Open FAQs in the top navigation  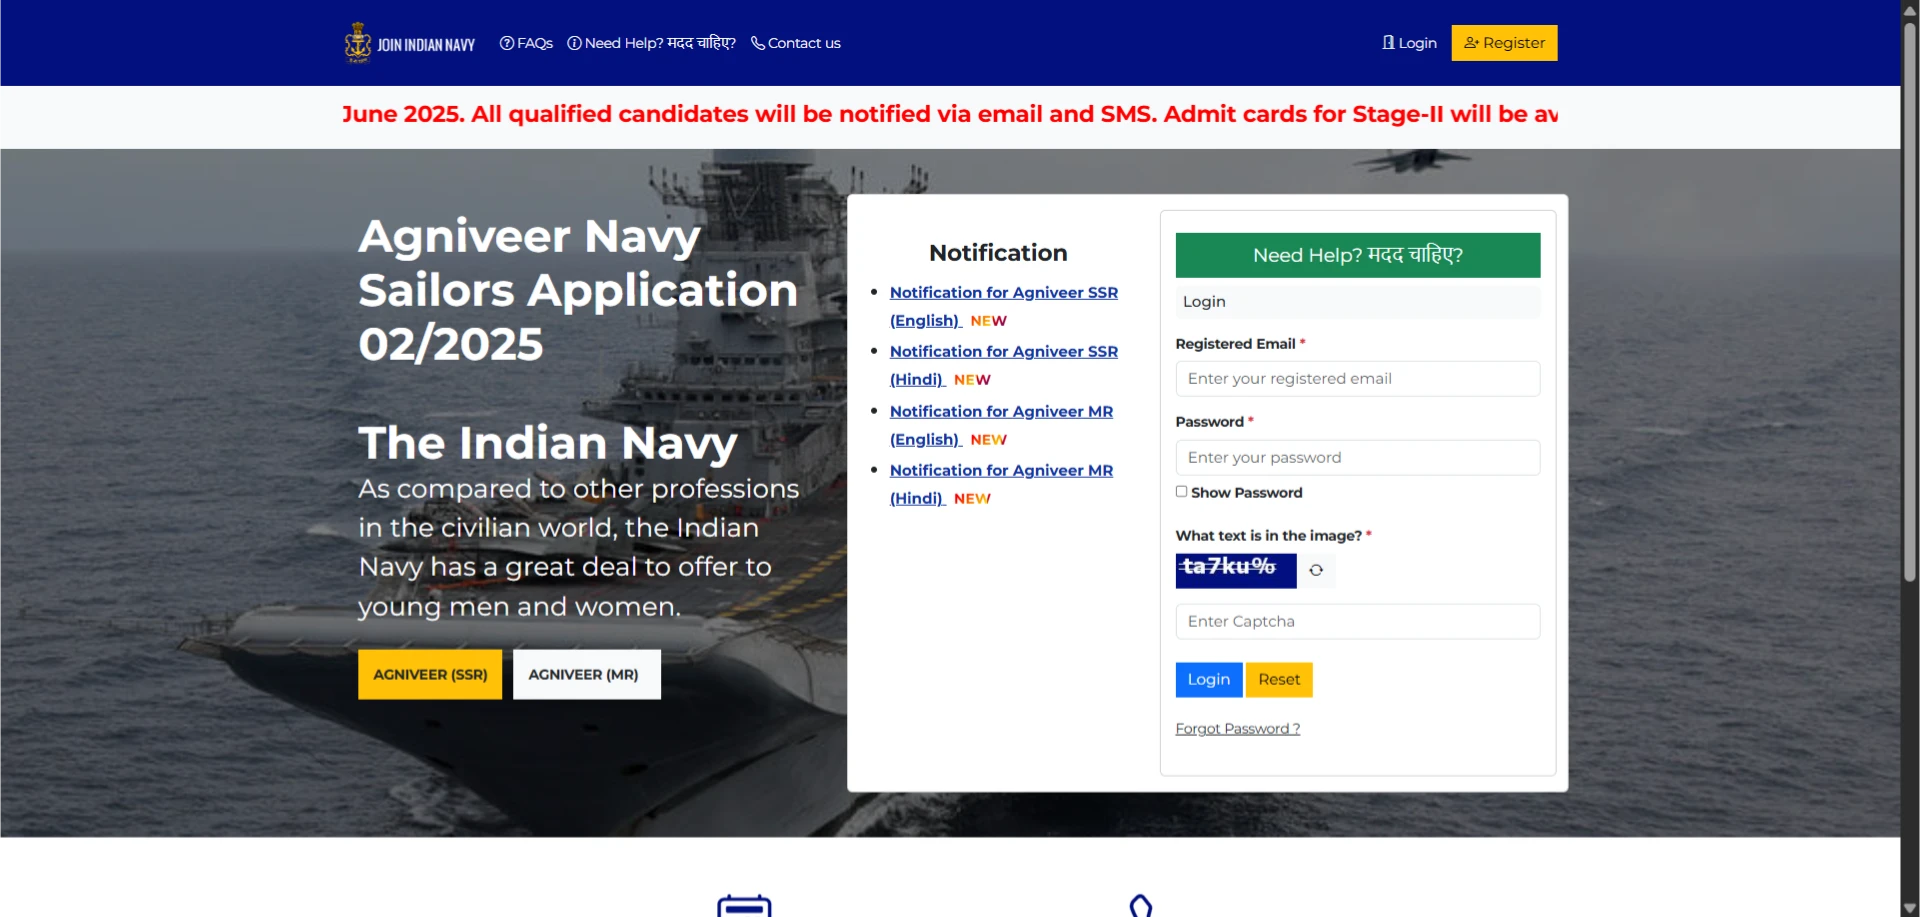click(x=526, y=43)
